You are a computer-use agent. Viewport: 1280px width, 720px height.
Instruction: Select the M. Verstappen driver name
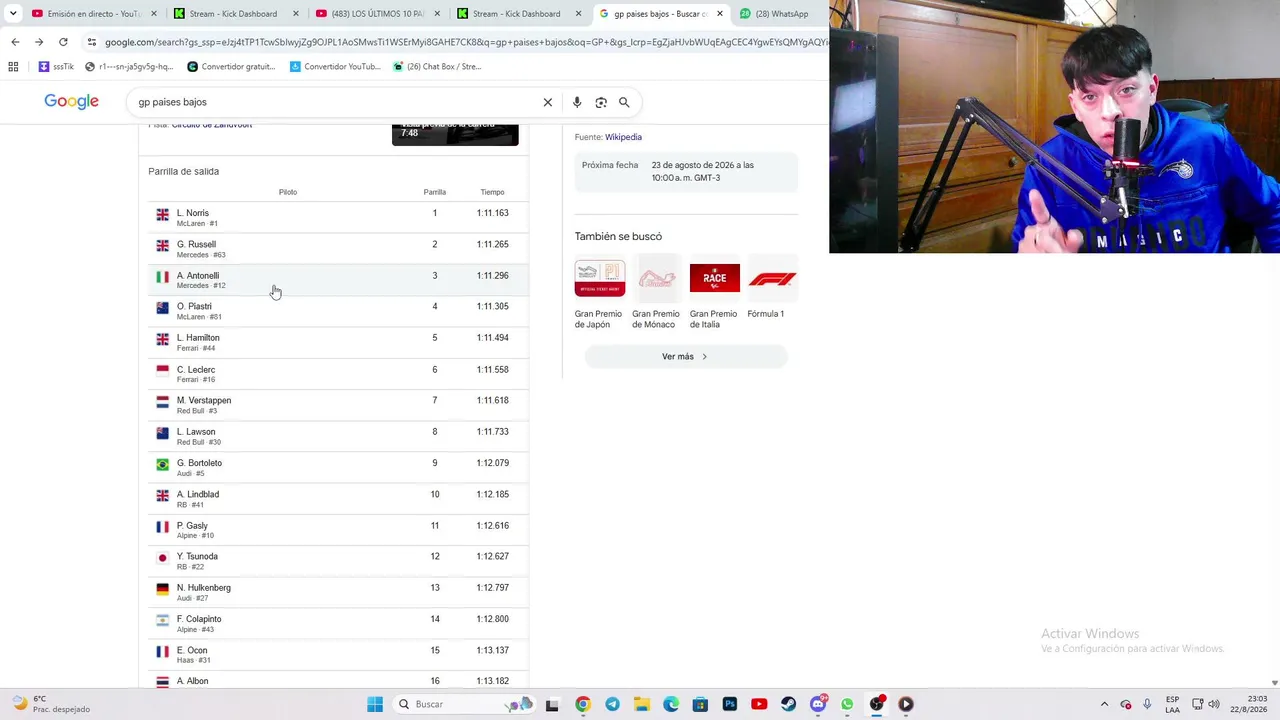pyautogui.click(x=204, y=401)
